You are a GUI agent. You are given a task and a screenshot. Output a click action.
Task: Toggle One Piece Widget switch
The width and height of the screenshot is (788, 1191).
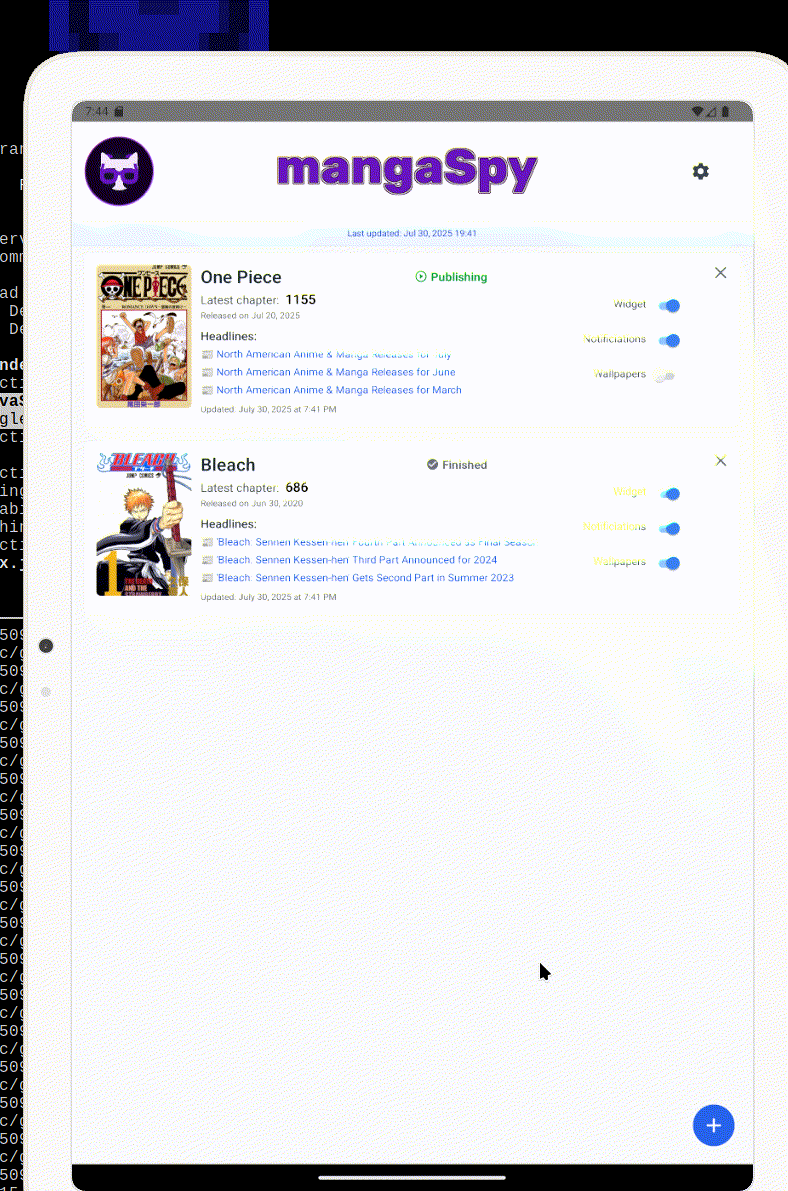669,306
